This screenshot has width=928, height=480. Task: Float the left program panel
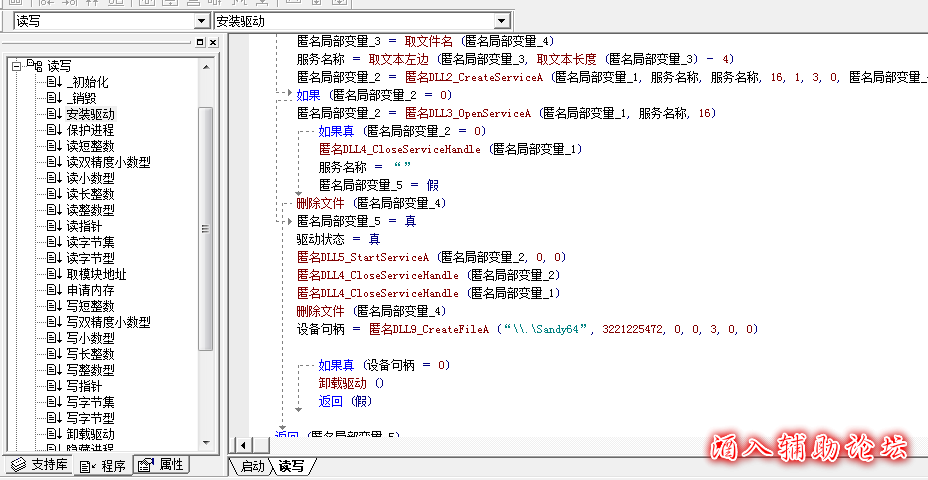(x=200, y=43)
